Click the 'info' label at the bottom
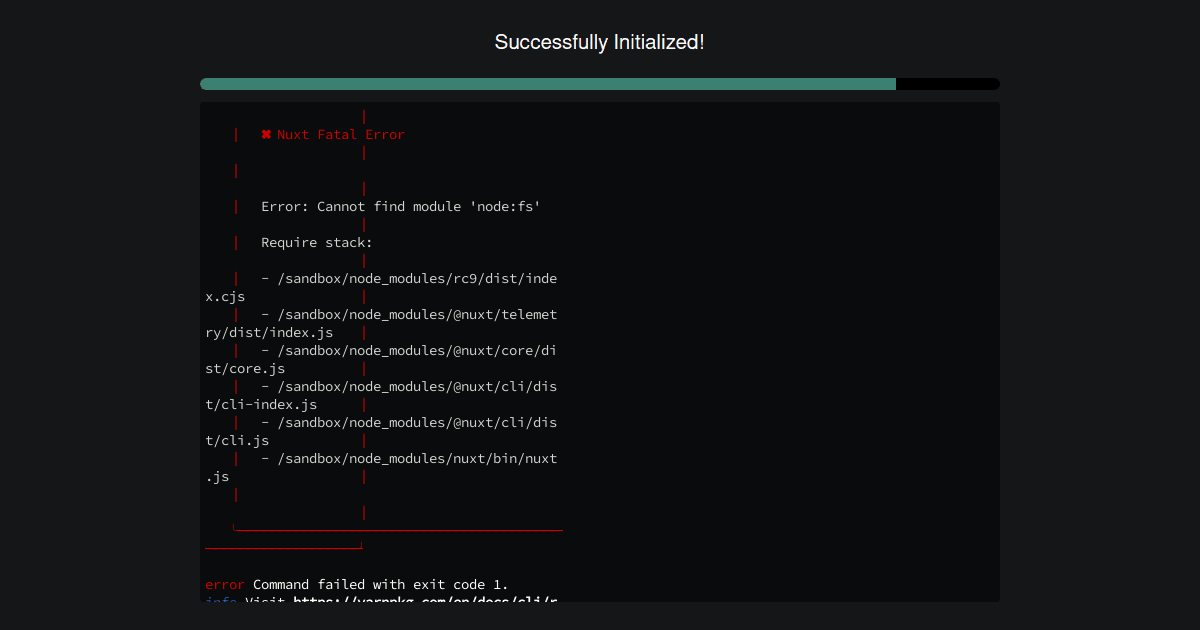 220,601
